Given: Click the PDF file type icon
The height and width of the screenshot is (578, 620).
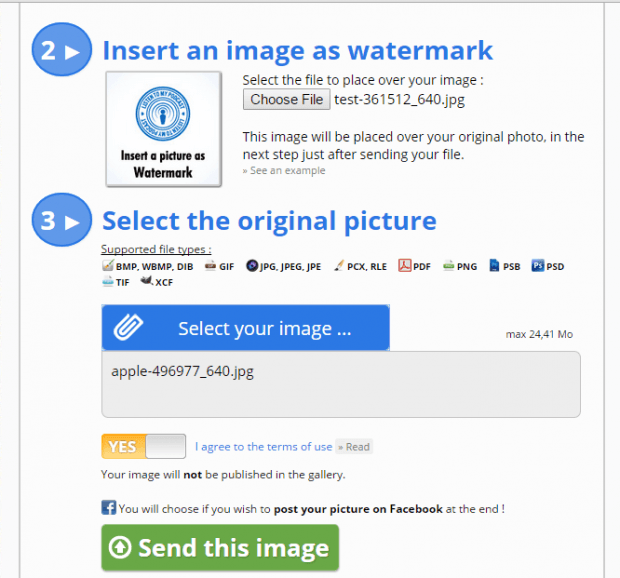Looking at the screenshot, I should pos(405,265).
